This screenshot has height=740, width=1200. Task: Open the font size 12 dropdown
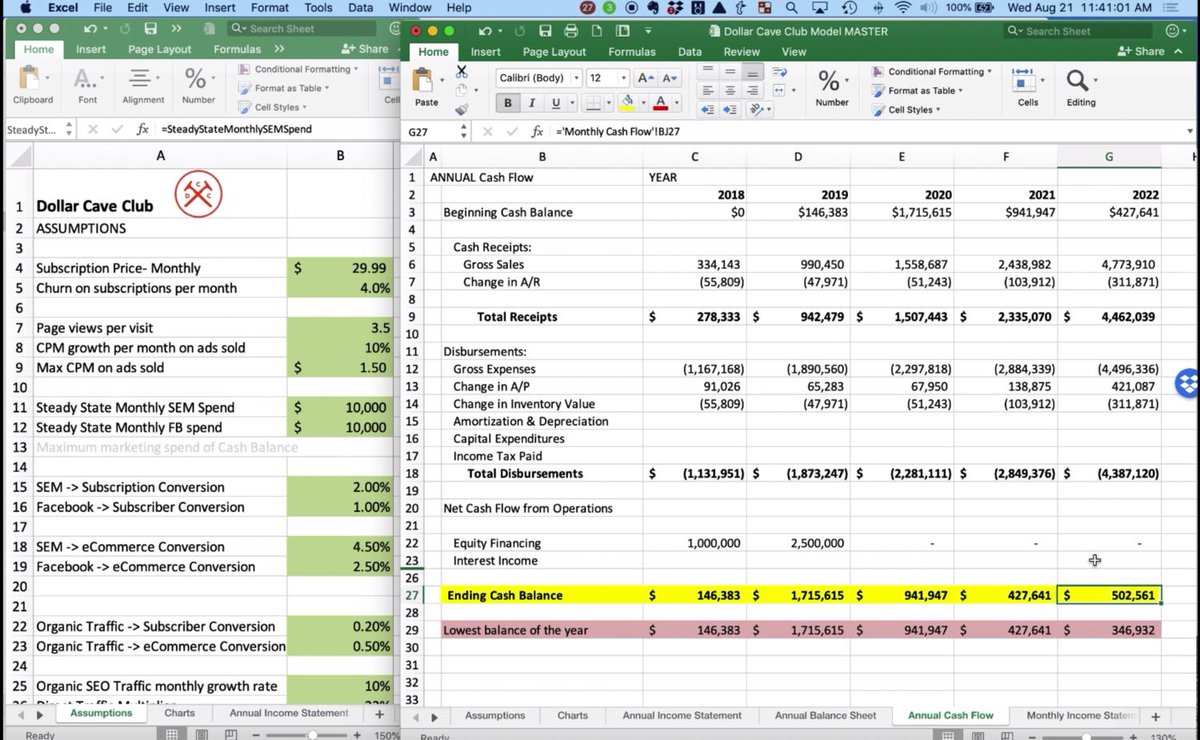(x=625, y=78)
